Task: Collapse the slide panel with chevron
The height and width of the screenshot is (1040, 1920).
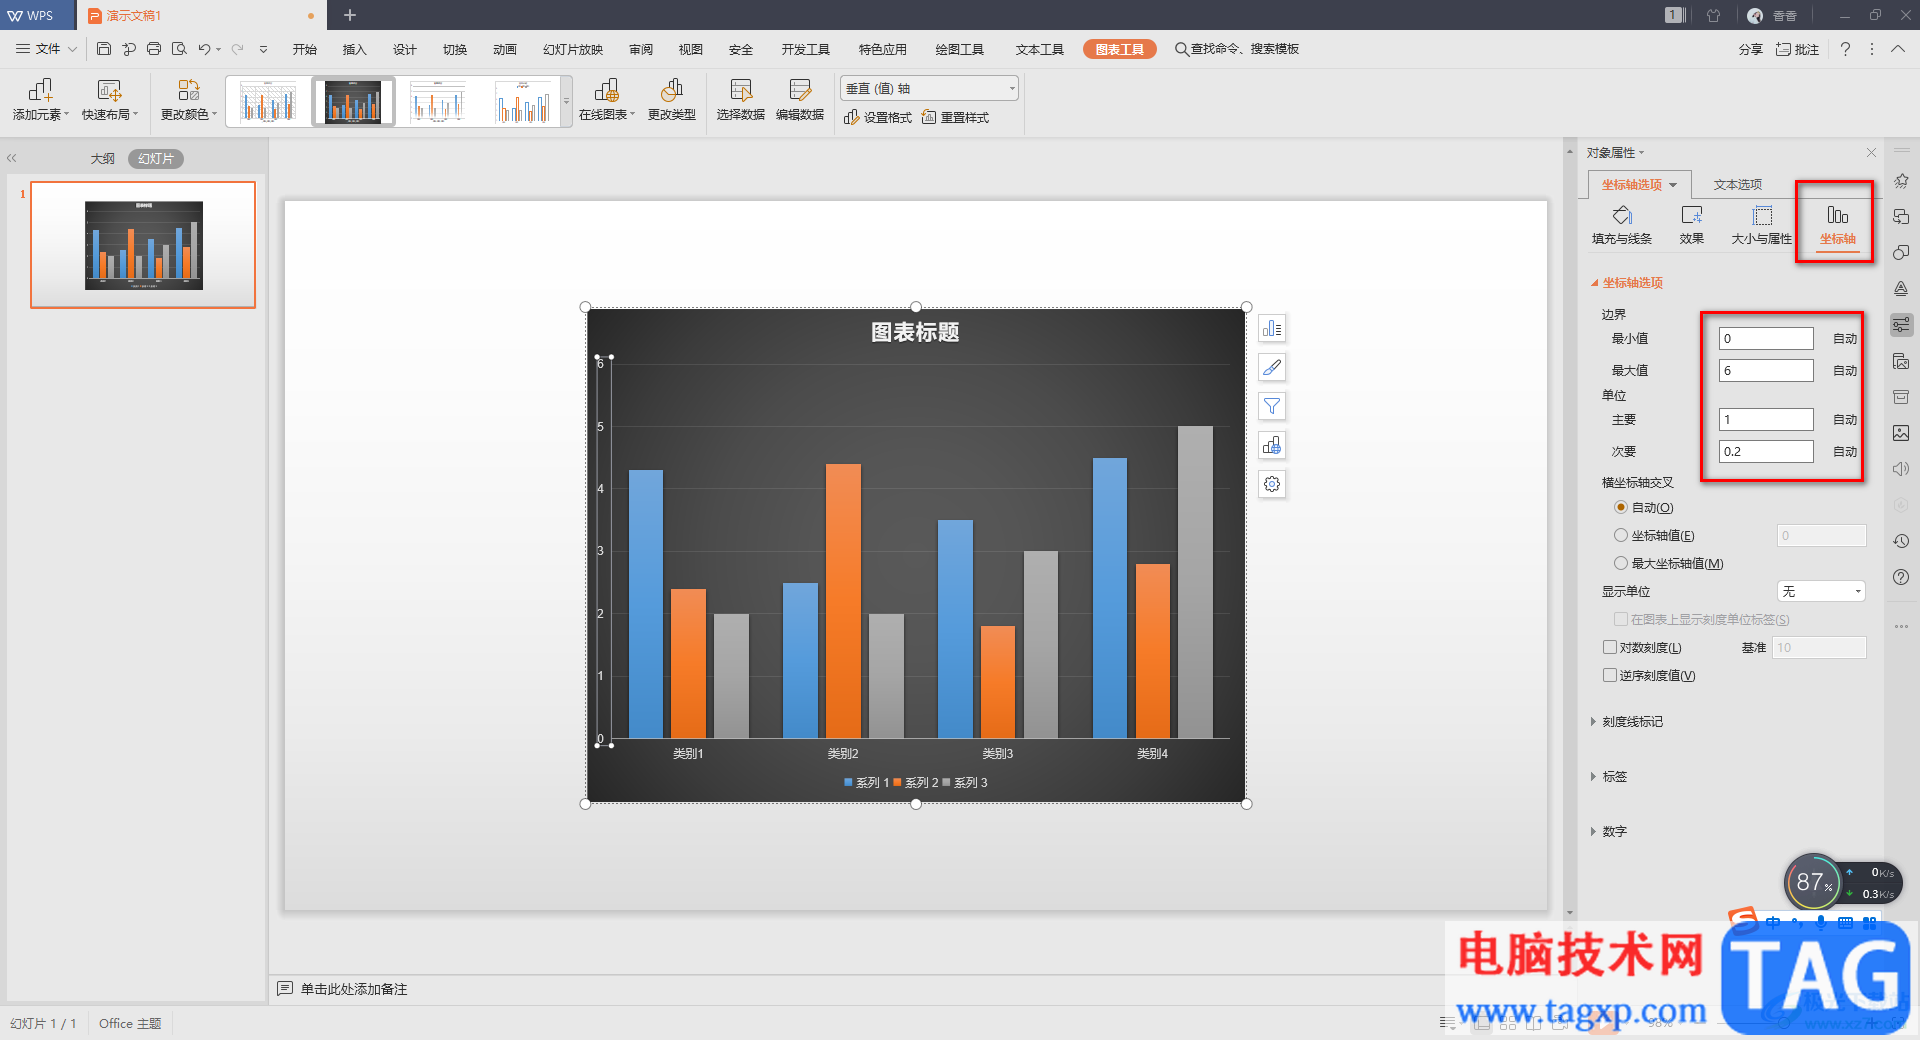Action: pyautogui.click(x=12, y=158)
